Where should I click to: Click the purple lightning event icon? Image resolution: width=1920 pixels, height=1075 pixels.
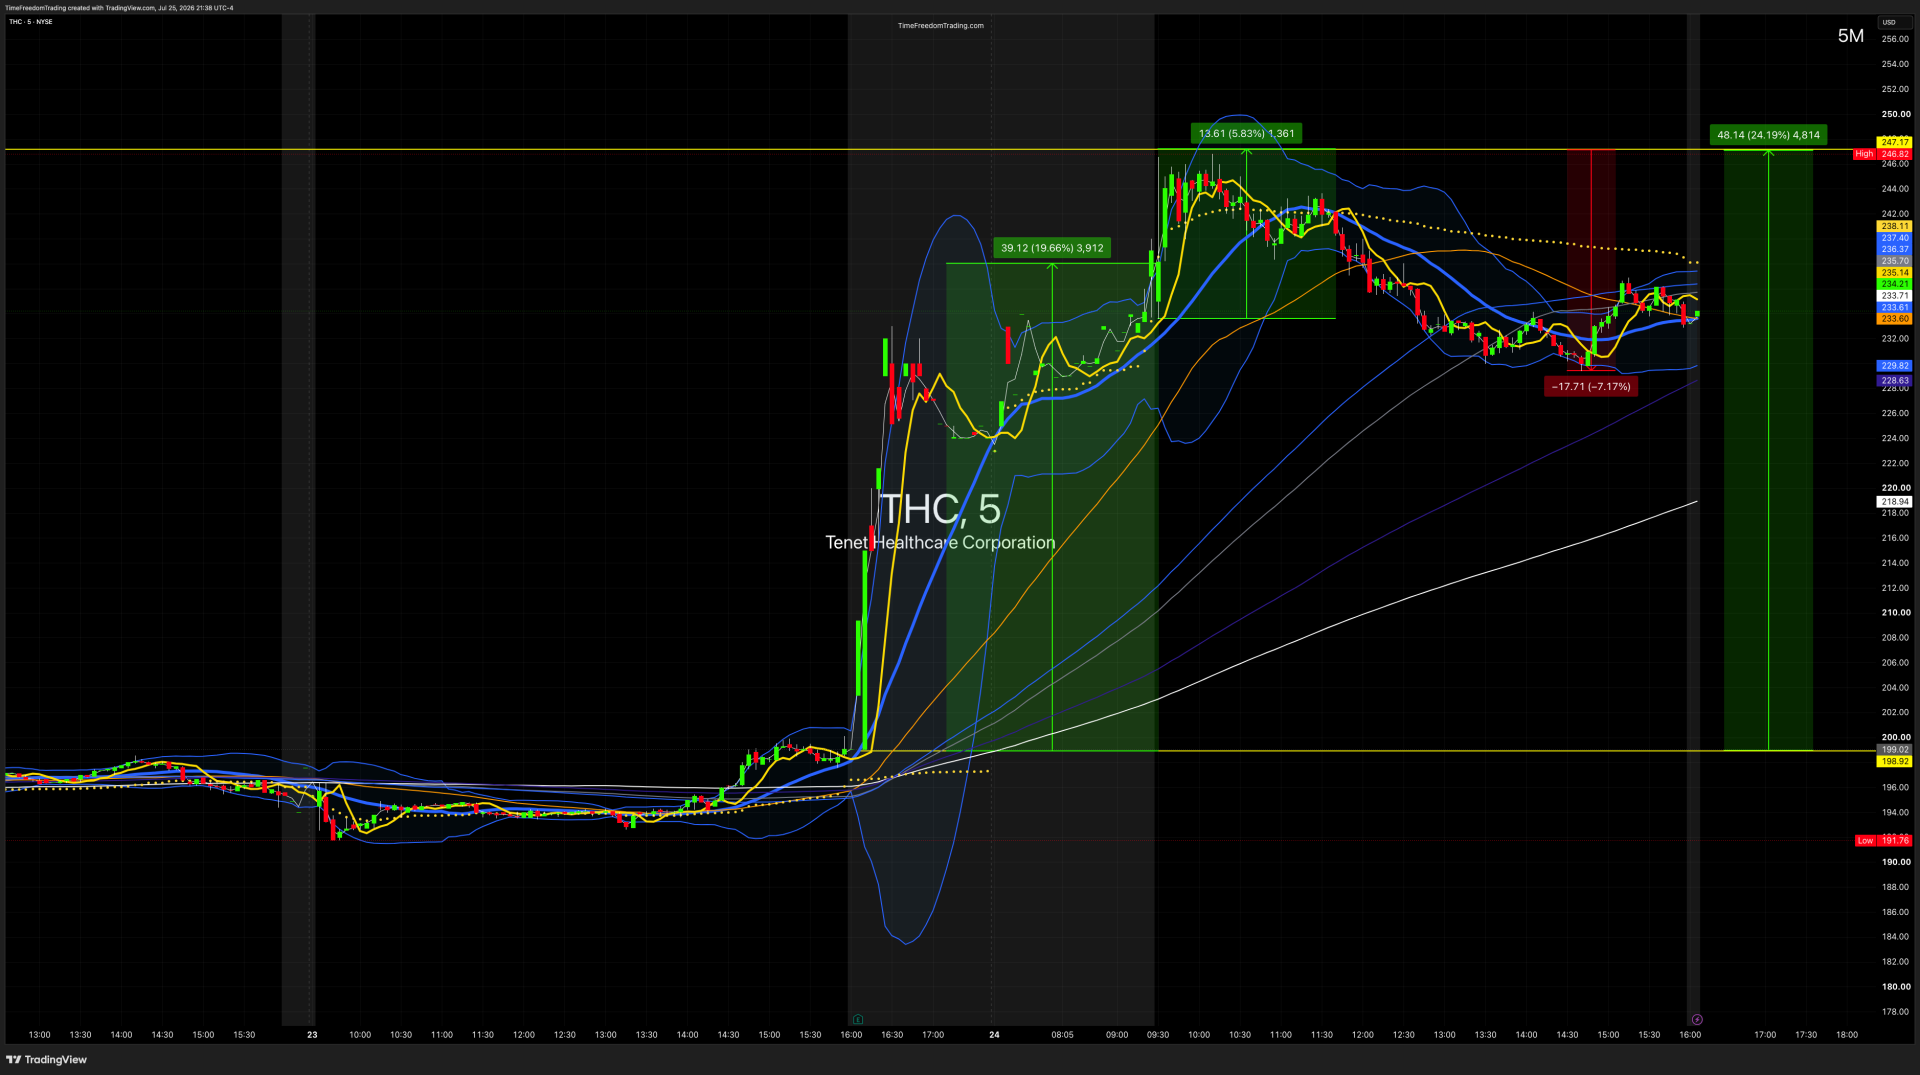1697,1019
